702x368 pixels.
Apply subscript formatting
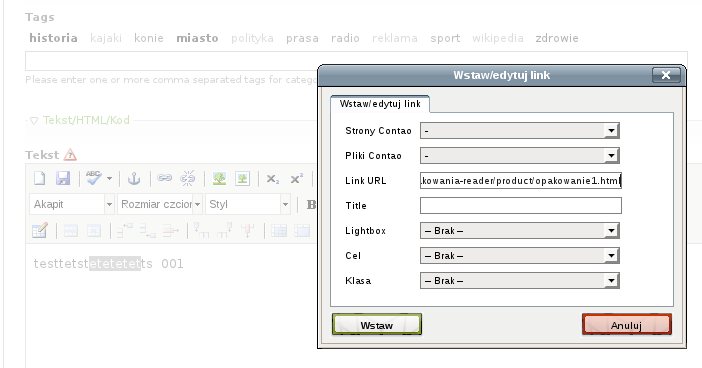[273, 179]
